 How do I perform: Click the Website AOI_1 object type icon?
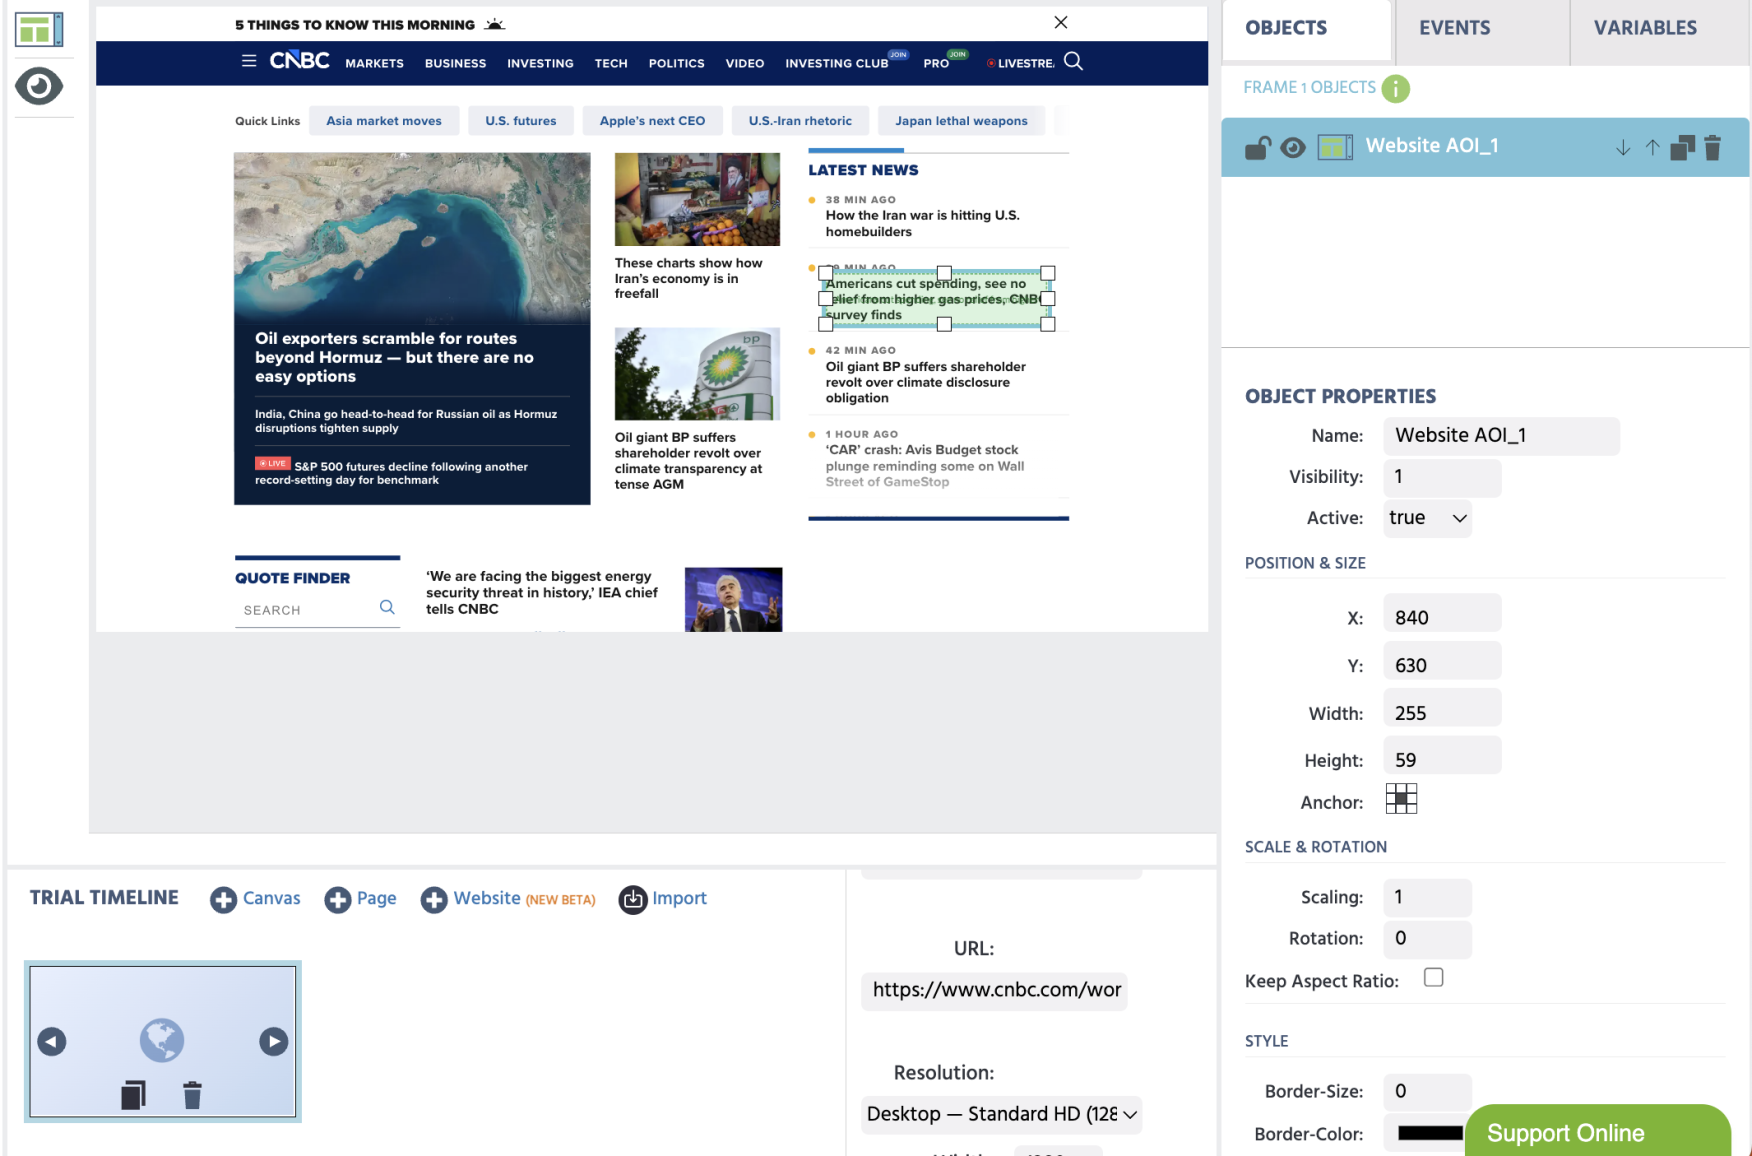[x=1335, y=148]
